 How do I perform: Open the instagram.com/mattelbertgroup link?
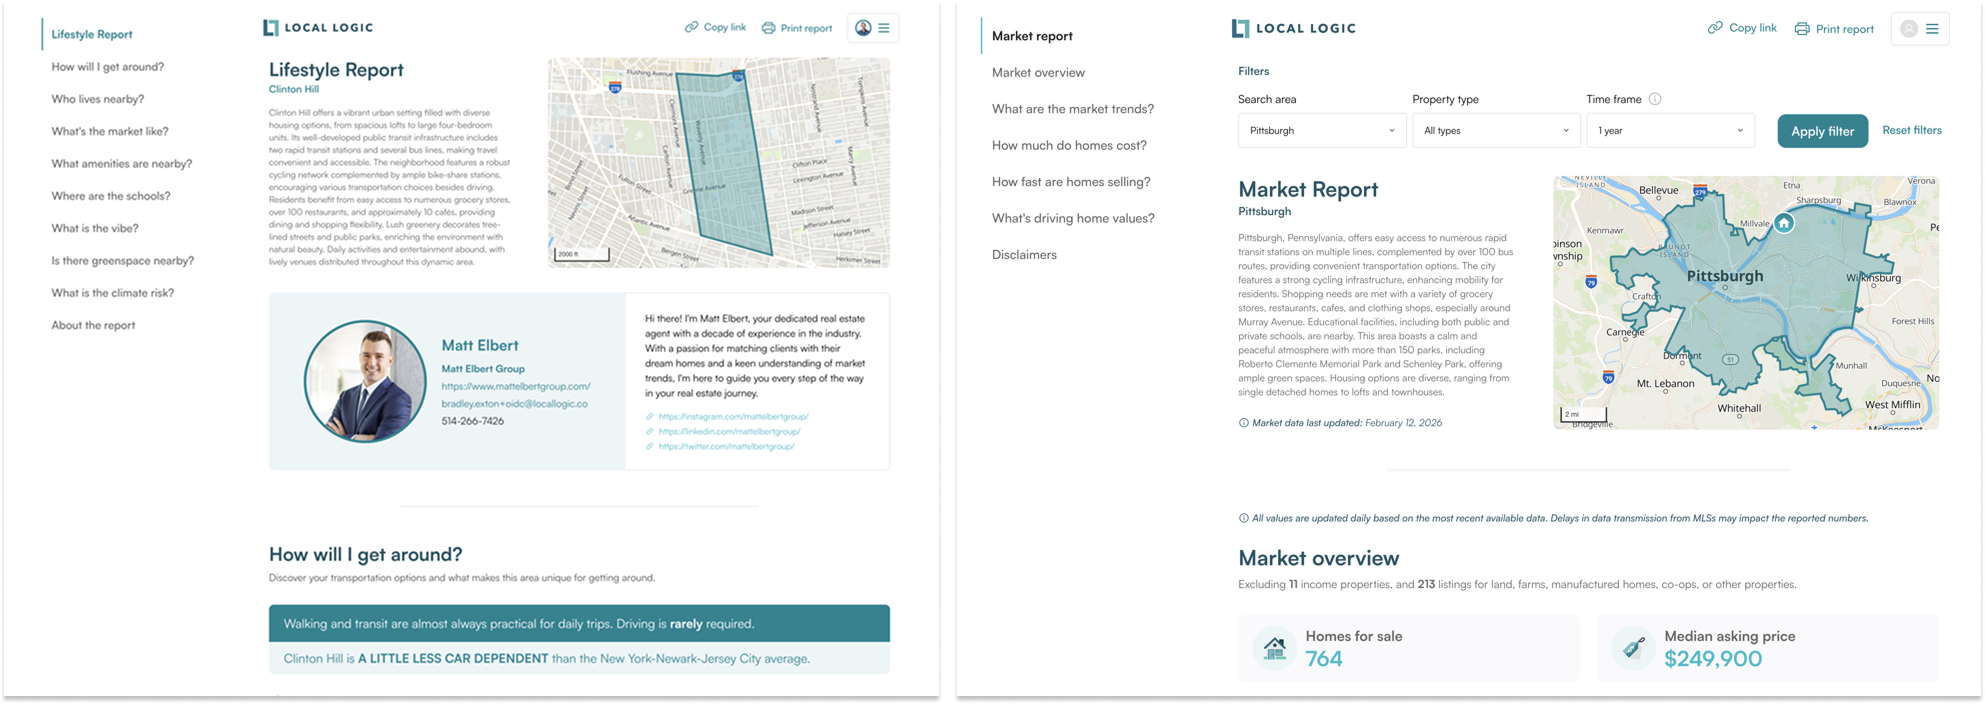733,416
